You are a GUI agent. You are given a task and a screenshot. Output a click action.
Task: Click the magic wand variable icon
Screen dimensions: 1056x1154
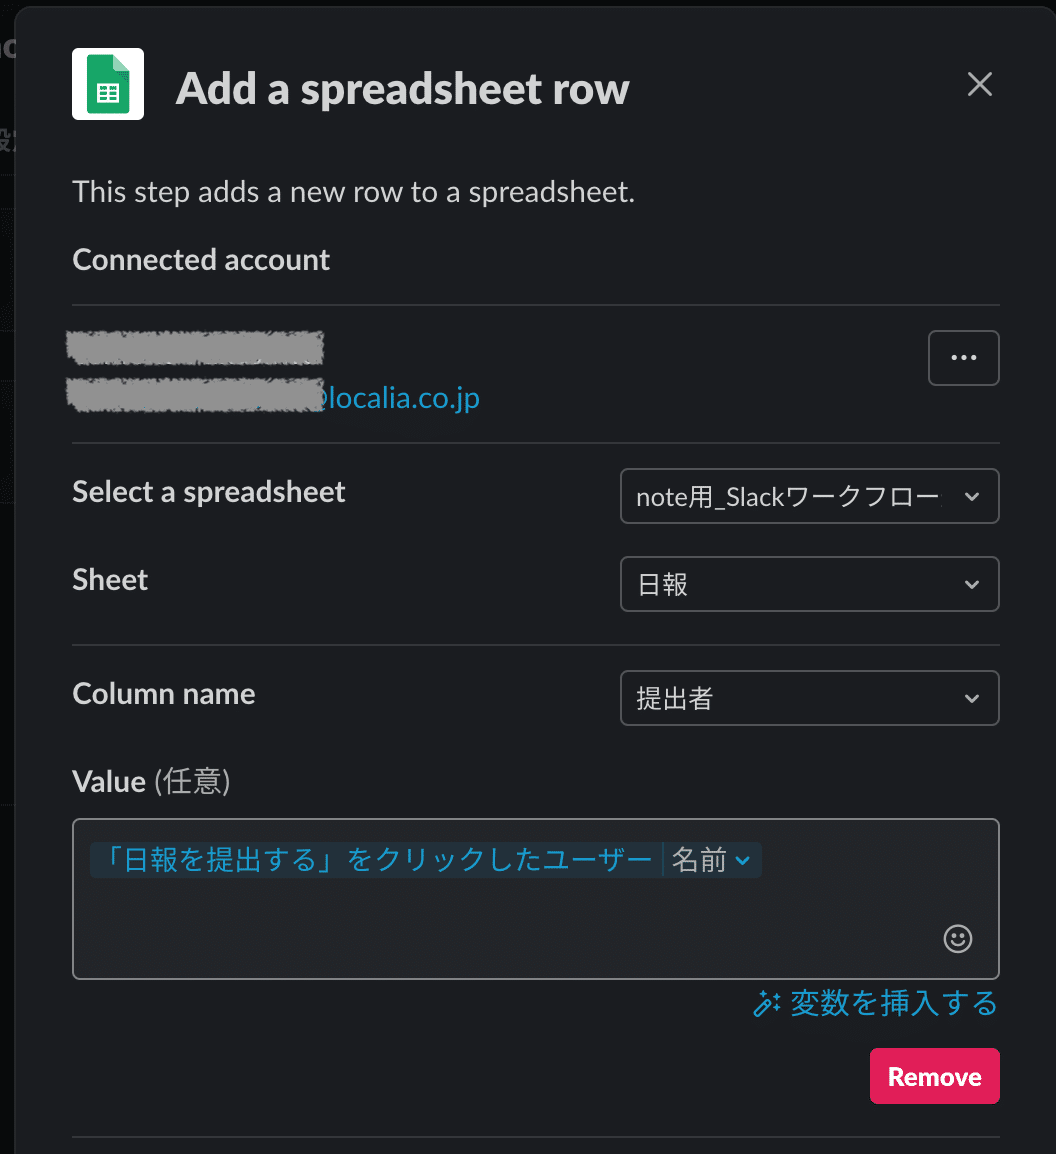[765, 1003]
